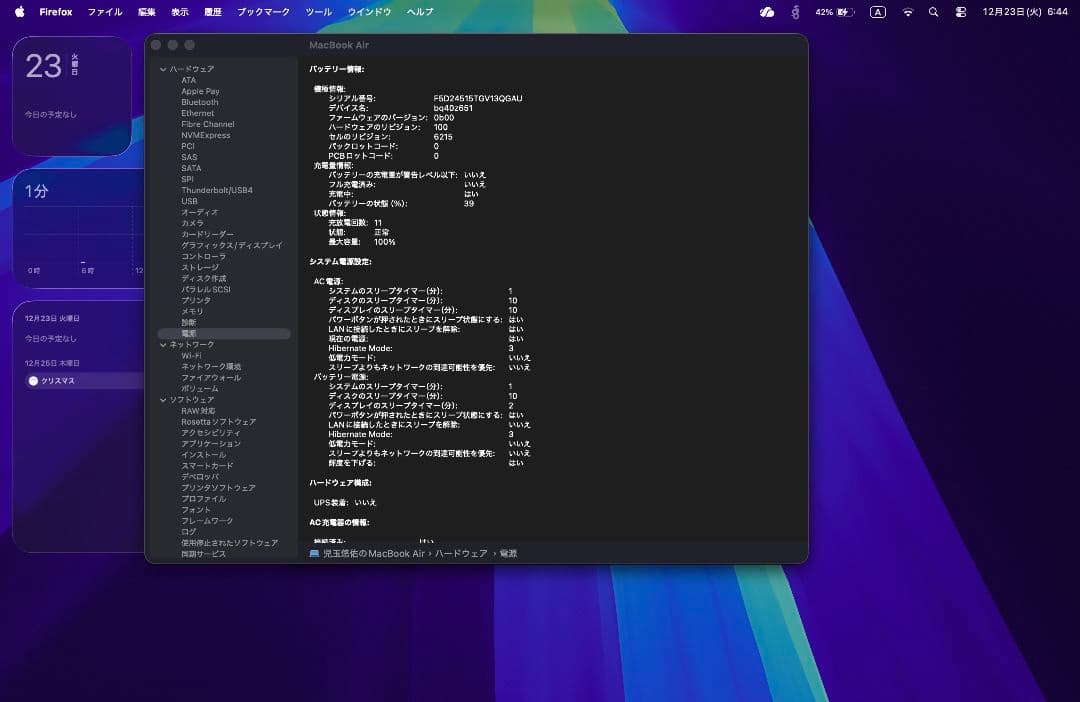Screen dimensions: 1080x702
Task: Click the MacBook Air icon in breadcrumb bar
Action: [x=313, y=553]
